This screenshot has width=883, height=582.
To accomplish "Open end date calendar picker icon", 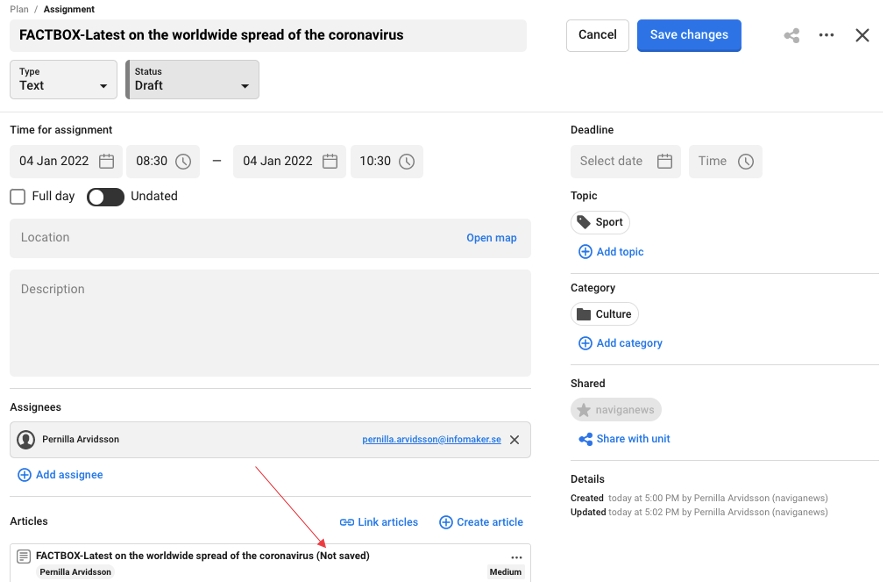I will pyautogui.click(x=330, y=161).
